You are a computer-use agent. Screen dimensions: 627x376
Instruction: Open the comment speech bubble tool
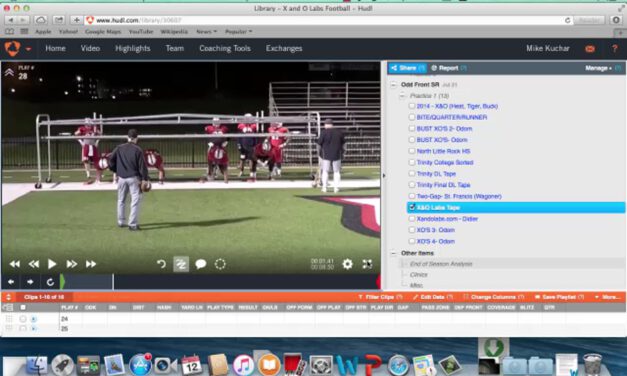coord(201,264)
